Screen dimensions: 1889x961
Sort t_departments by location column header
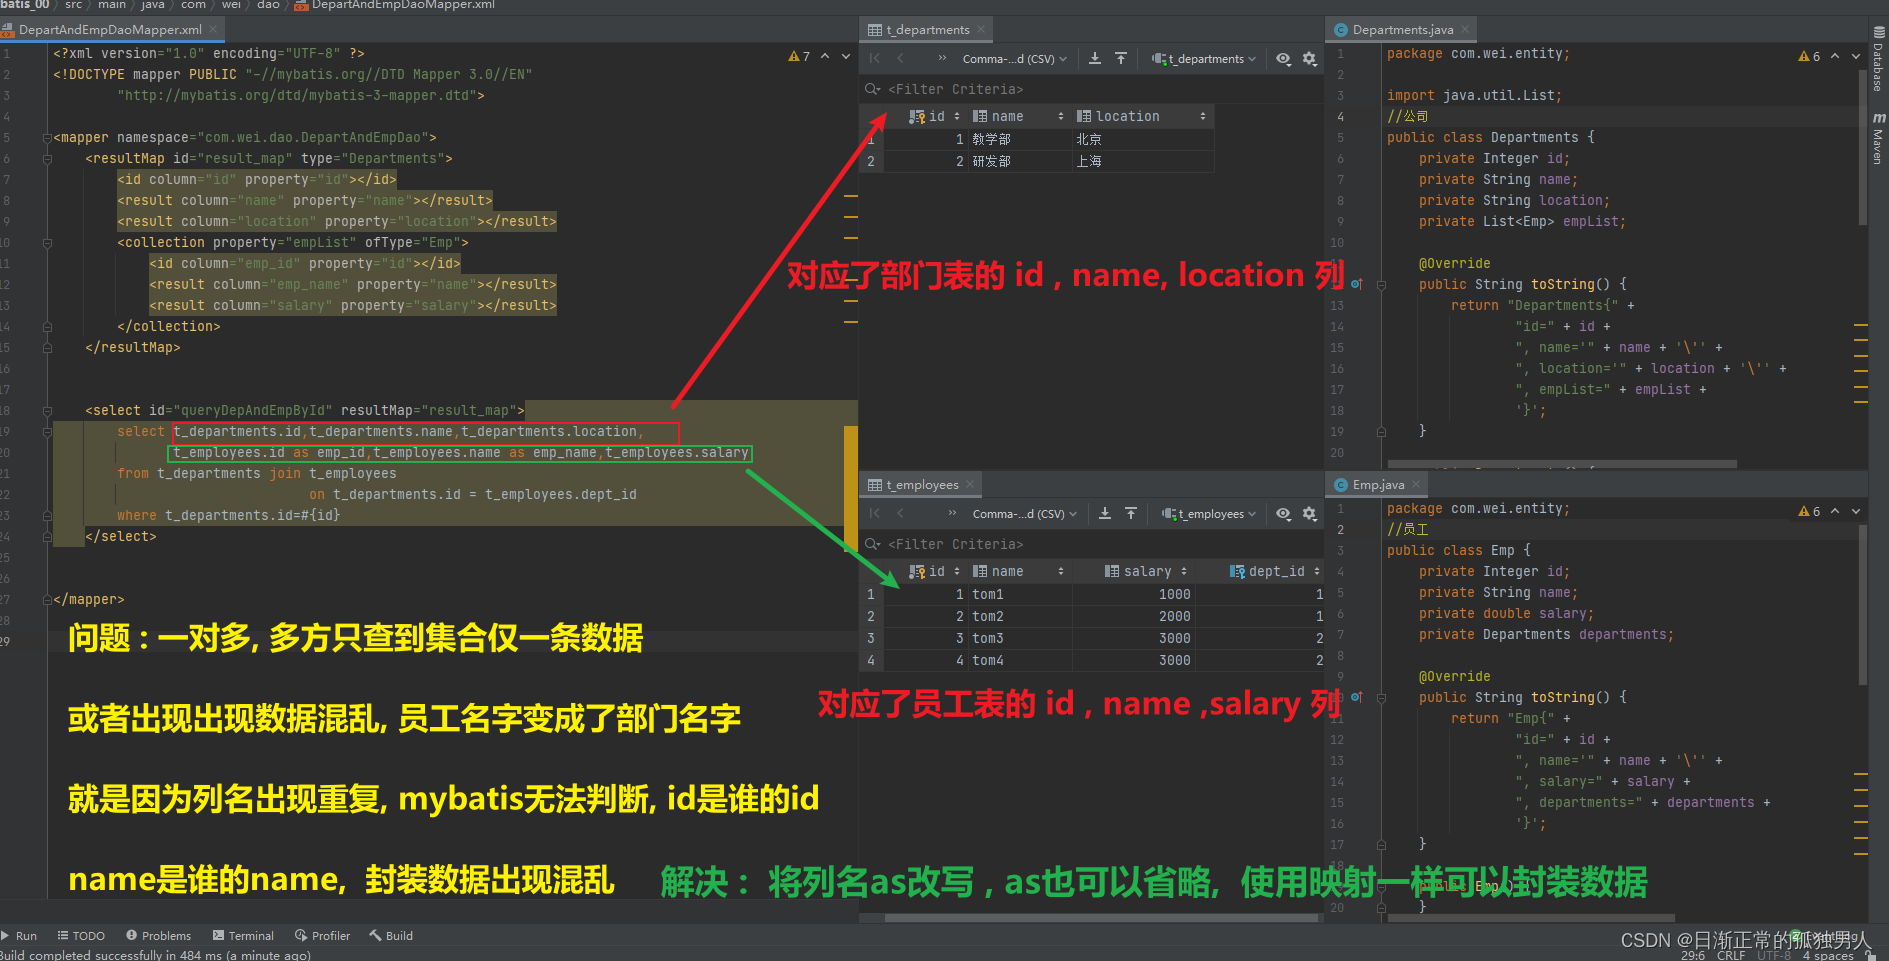tap(1144, 117)
